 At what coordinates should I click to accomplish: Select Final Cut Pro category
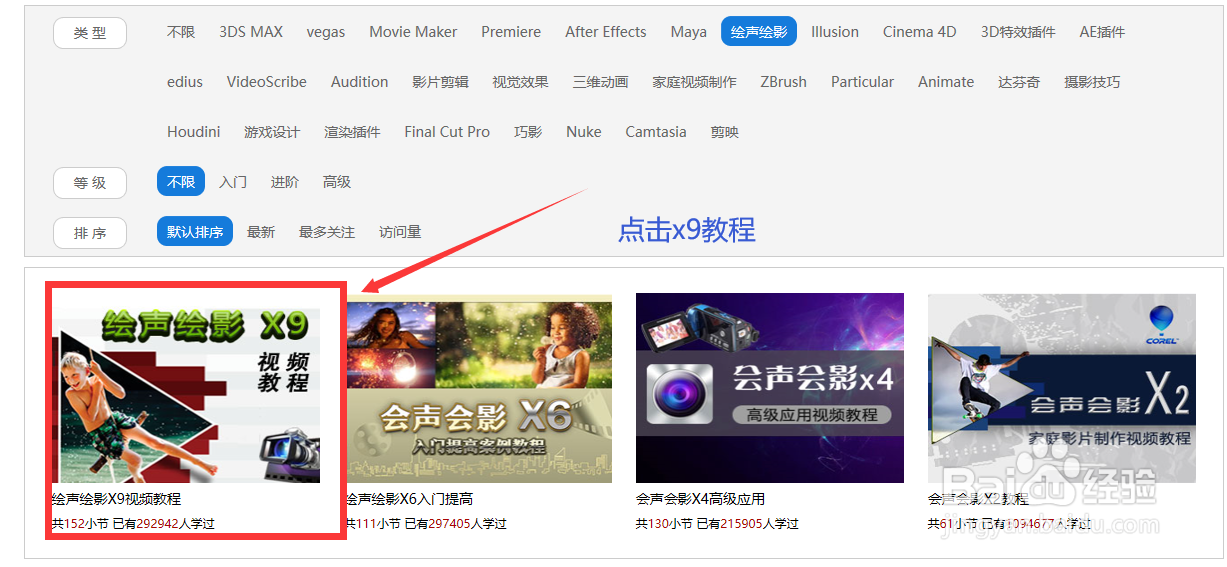click(447, 132)
